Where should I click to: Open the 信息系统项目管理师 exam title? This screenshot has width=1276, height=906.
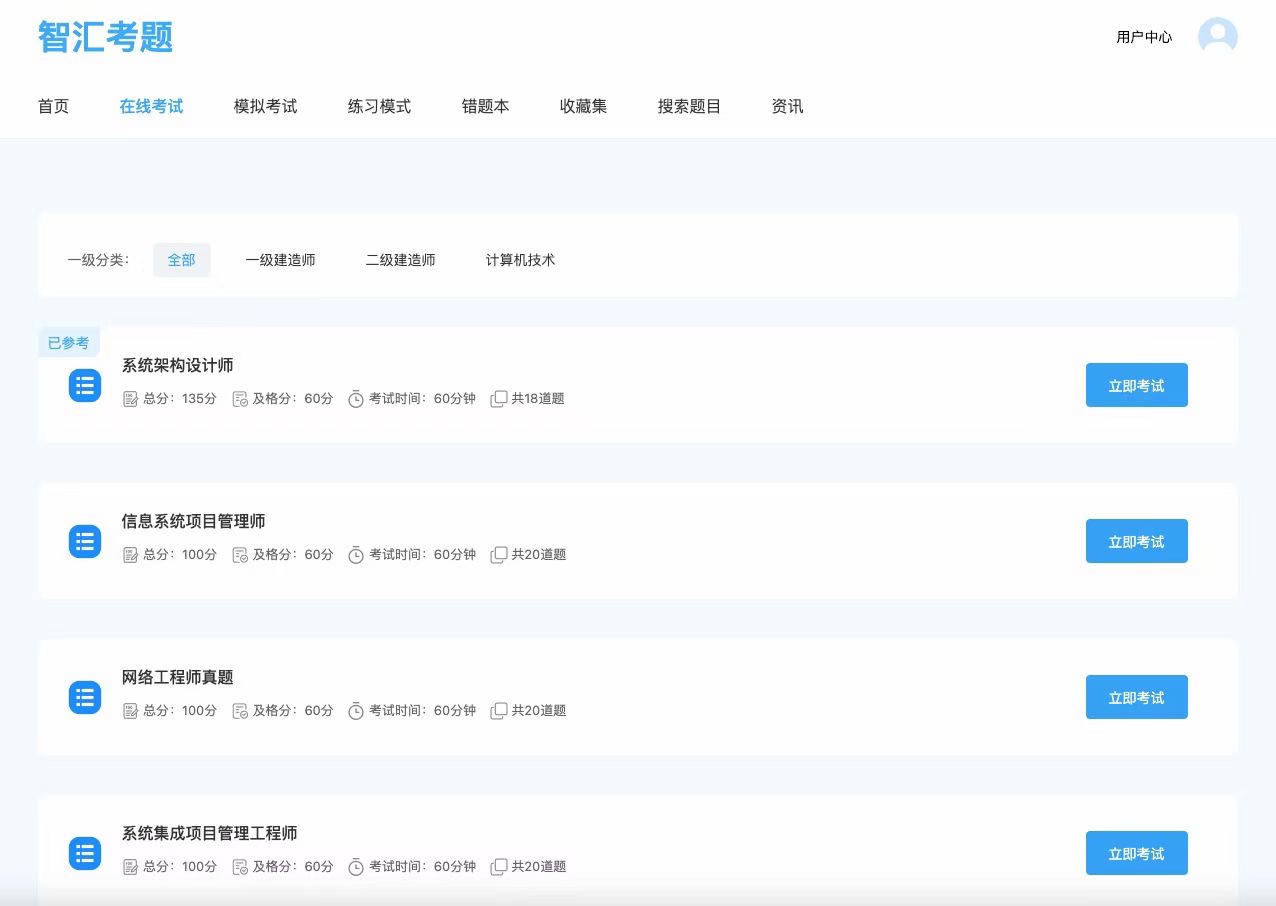tap(193, 521)
